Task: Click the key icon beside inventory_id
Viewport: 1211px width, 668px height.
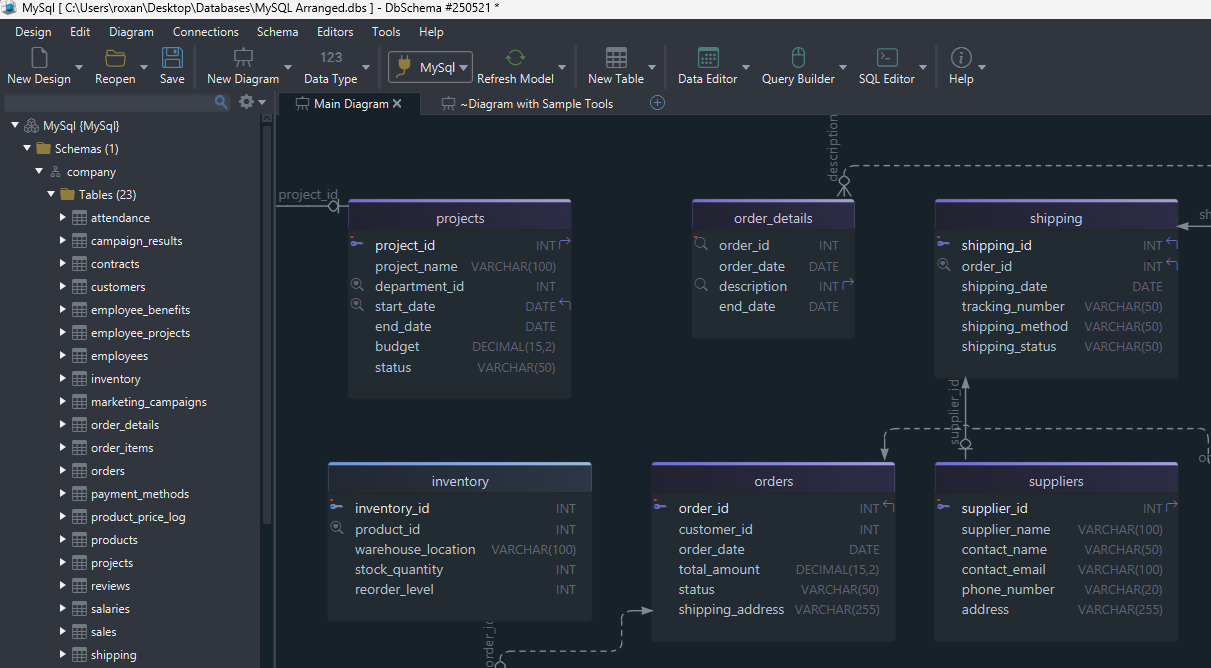Action: coord(337,507)
